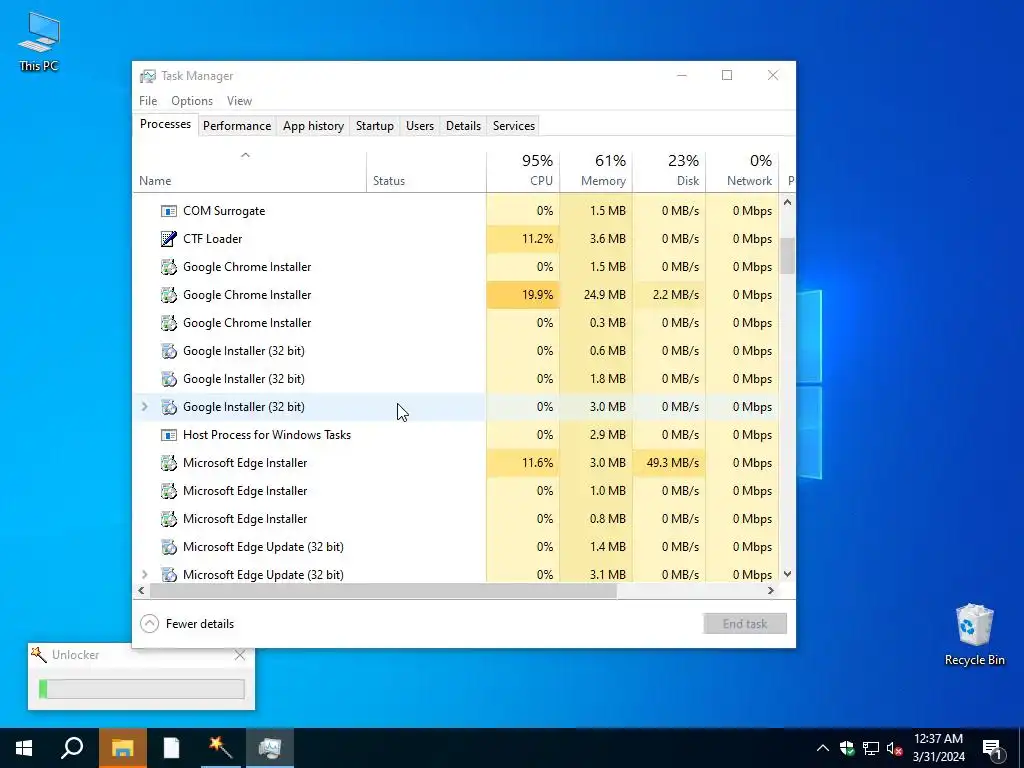Close the Unlocker progress window
This screenshot has width=1024, height=768.
[x=240, y=655]
